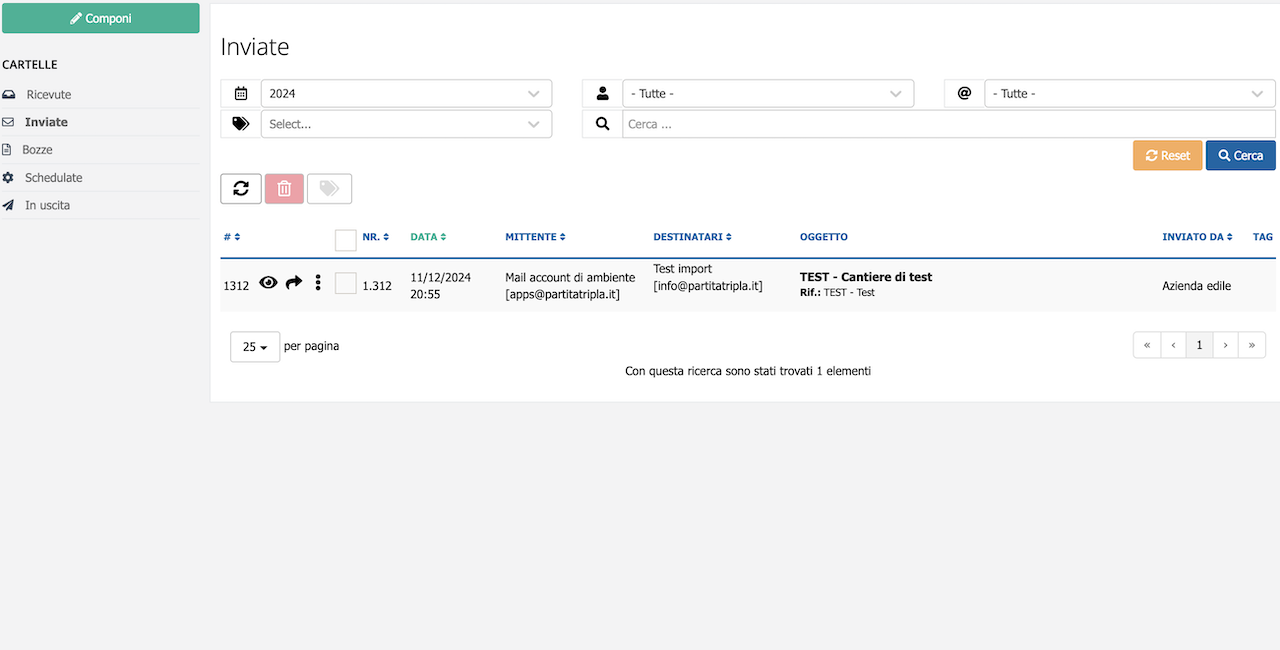Image resolution: width=1280 pixels, height=650 pixels.
Task: Click the calendar icon beside the year filter
Action: click(x=241, y=94)
